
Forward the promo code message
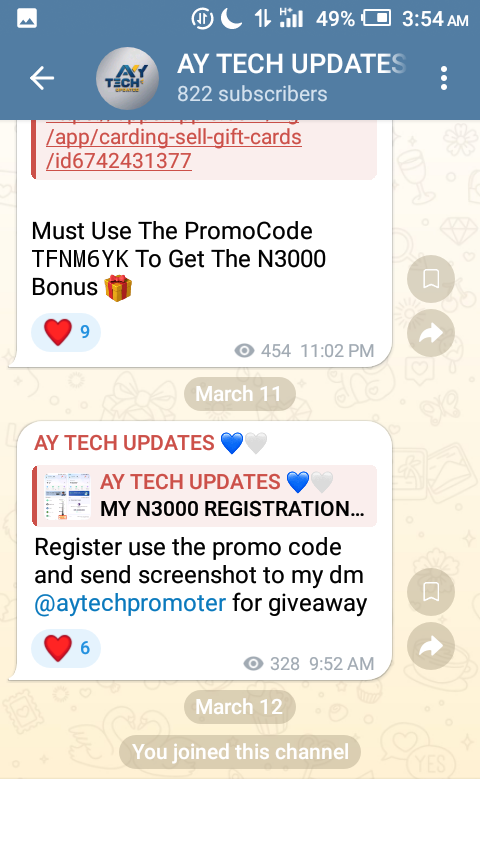[431, 333]
